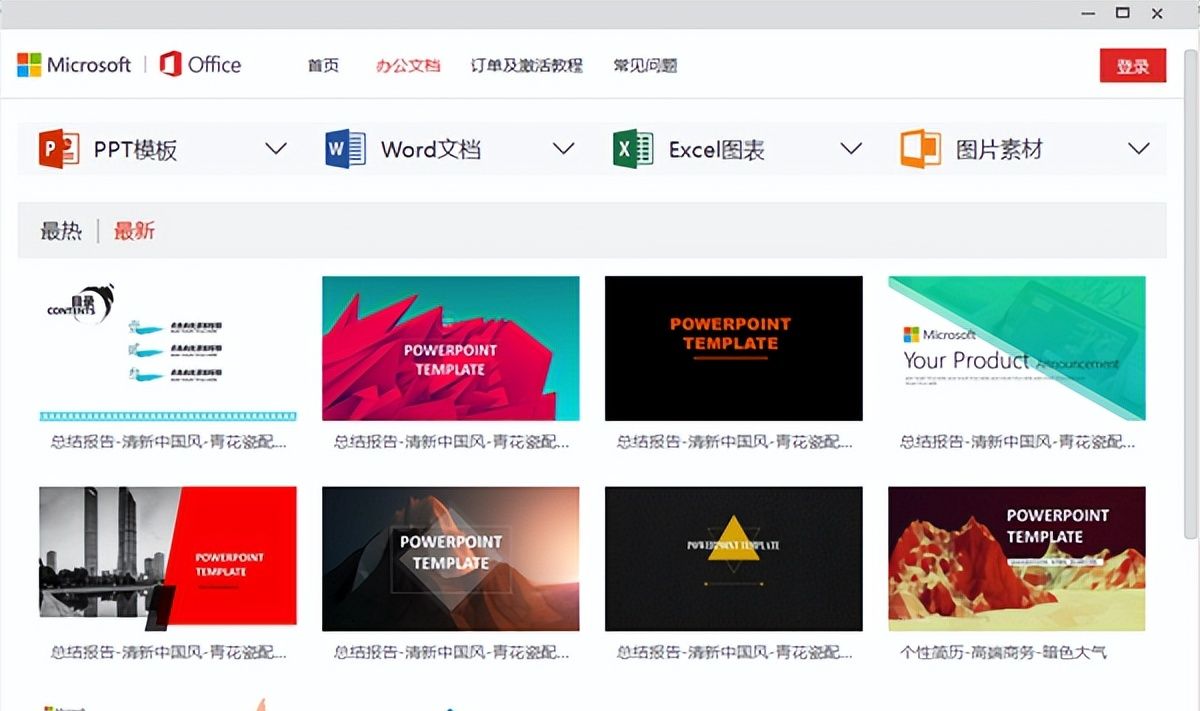The image size is (1200, 711).
Task: Select the 最新 tab
Action: coord(136,230)
